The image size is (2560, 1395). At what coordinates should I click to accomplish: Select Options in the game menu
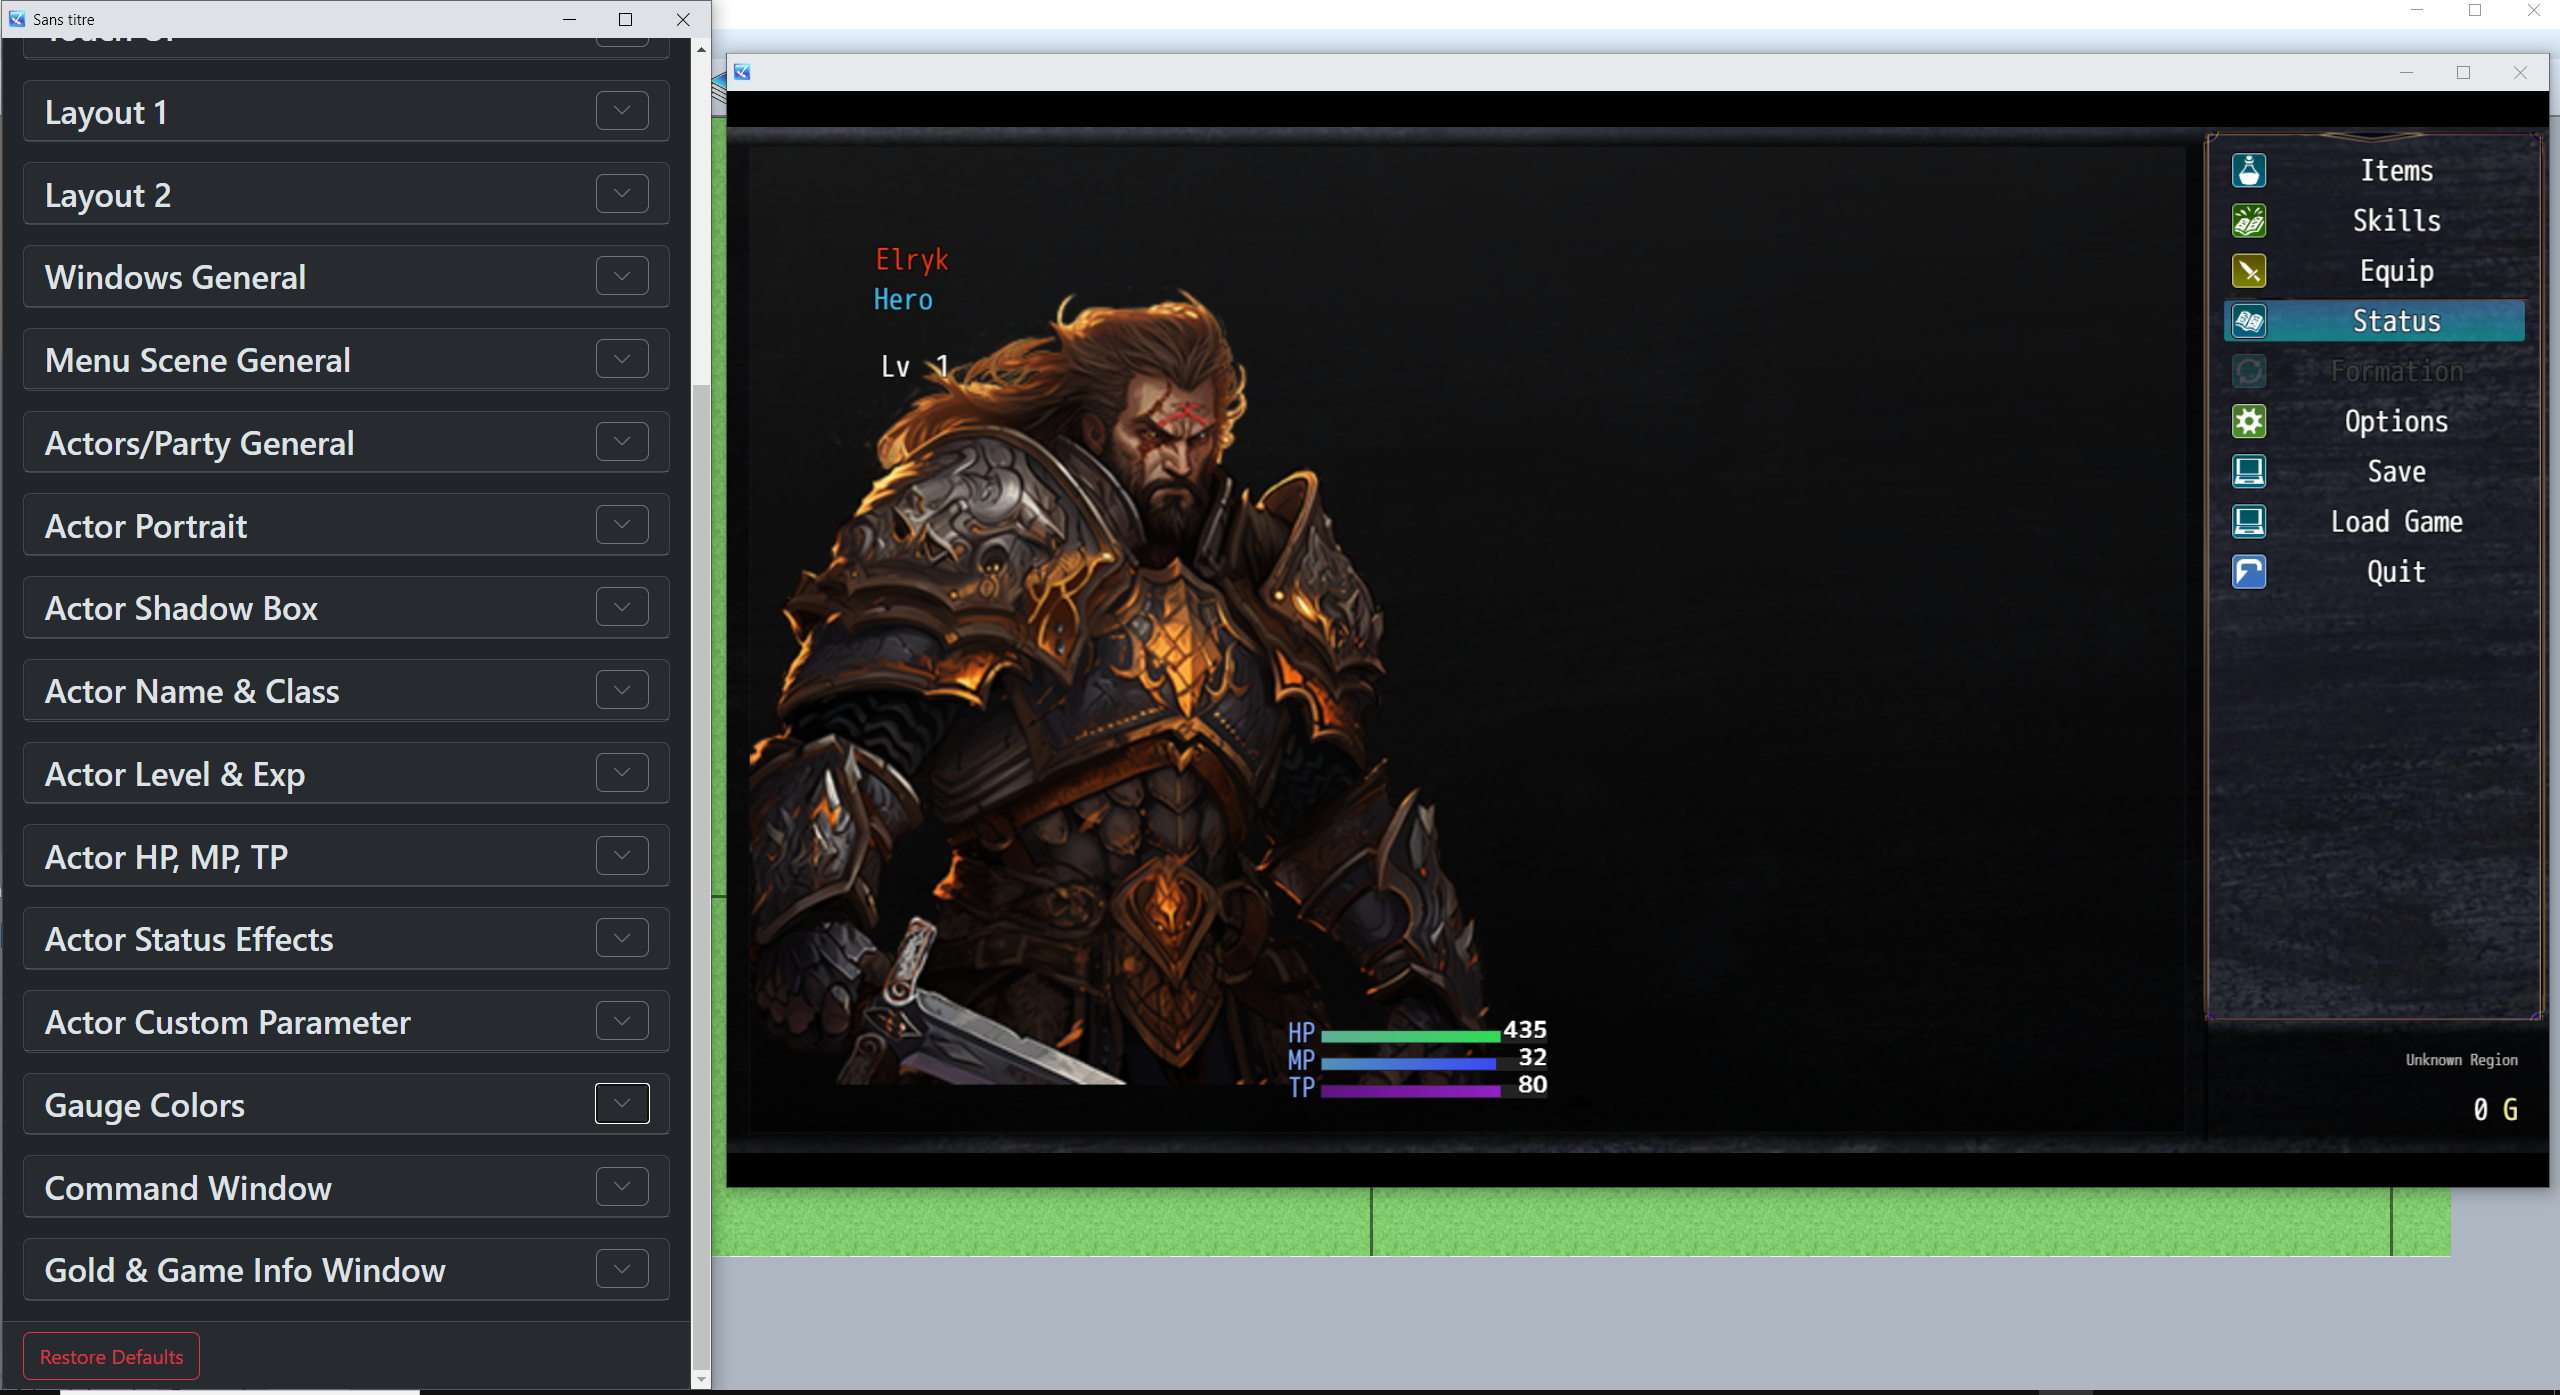click(2396, 421)
